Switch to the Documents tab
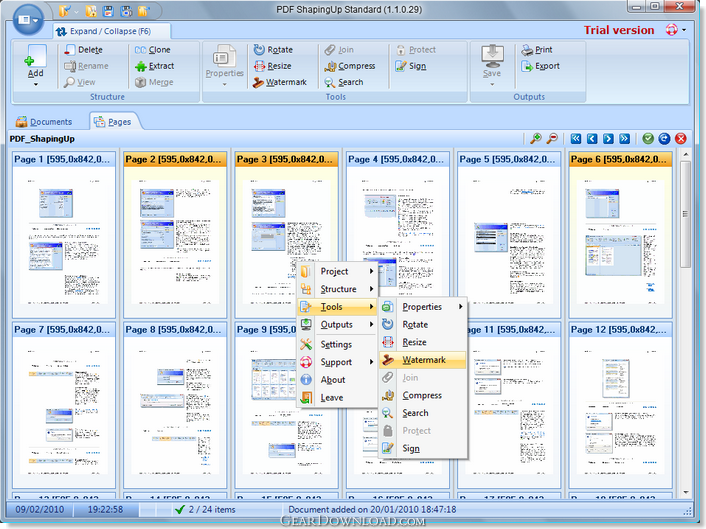706x529 pixels. (x=44, y=122)
